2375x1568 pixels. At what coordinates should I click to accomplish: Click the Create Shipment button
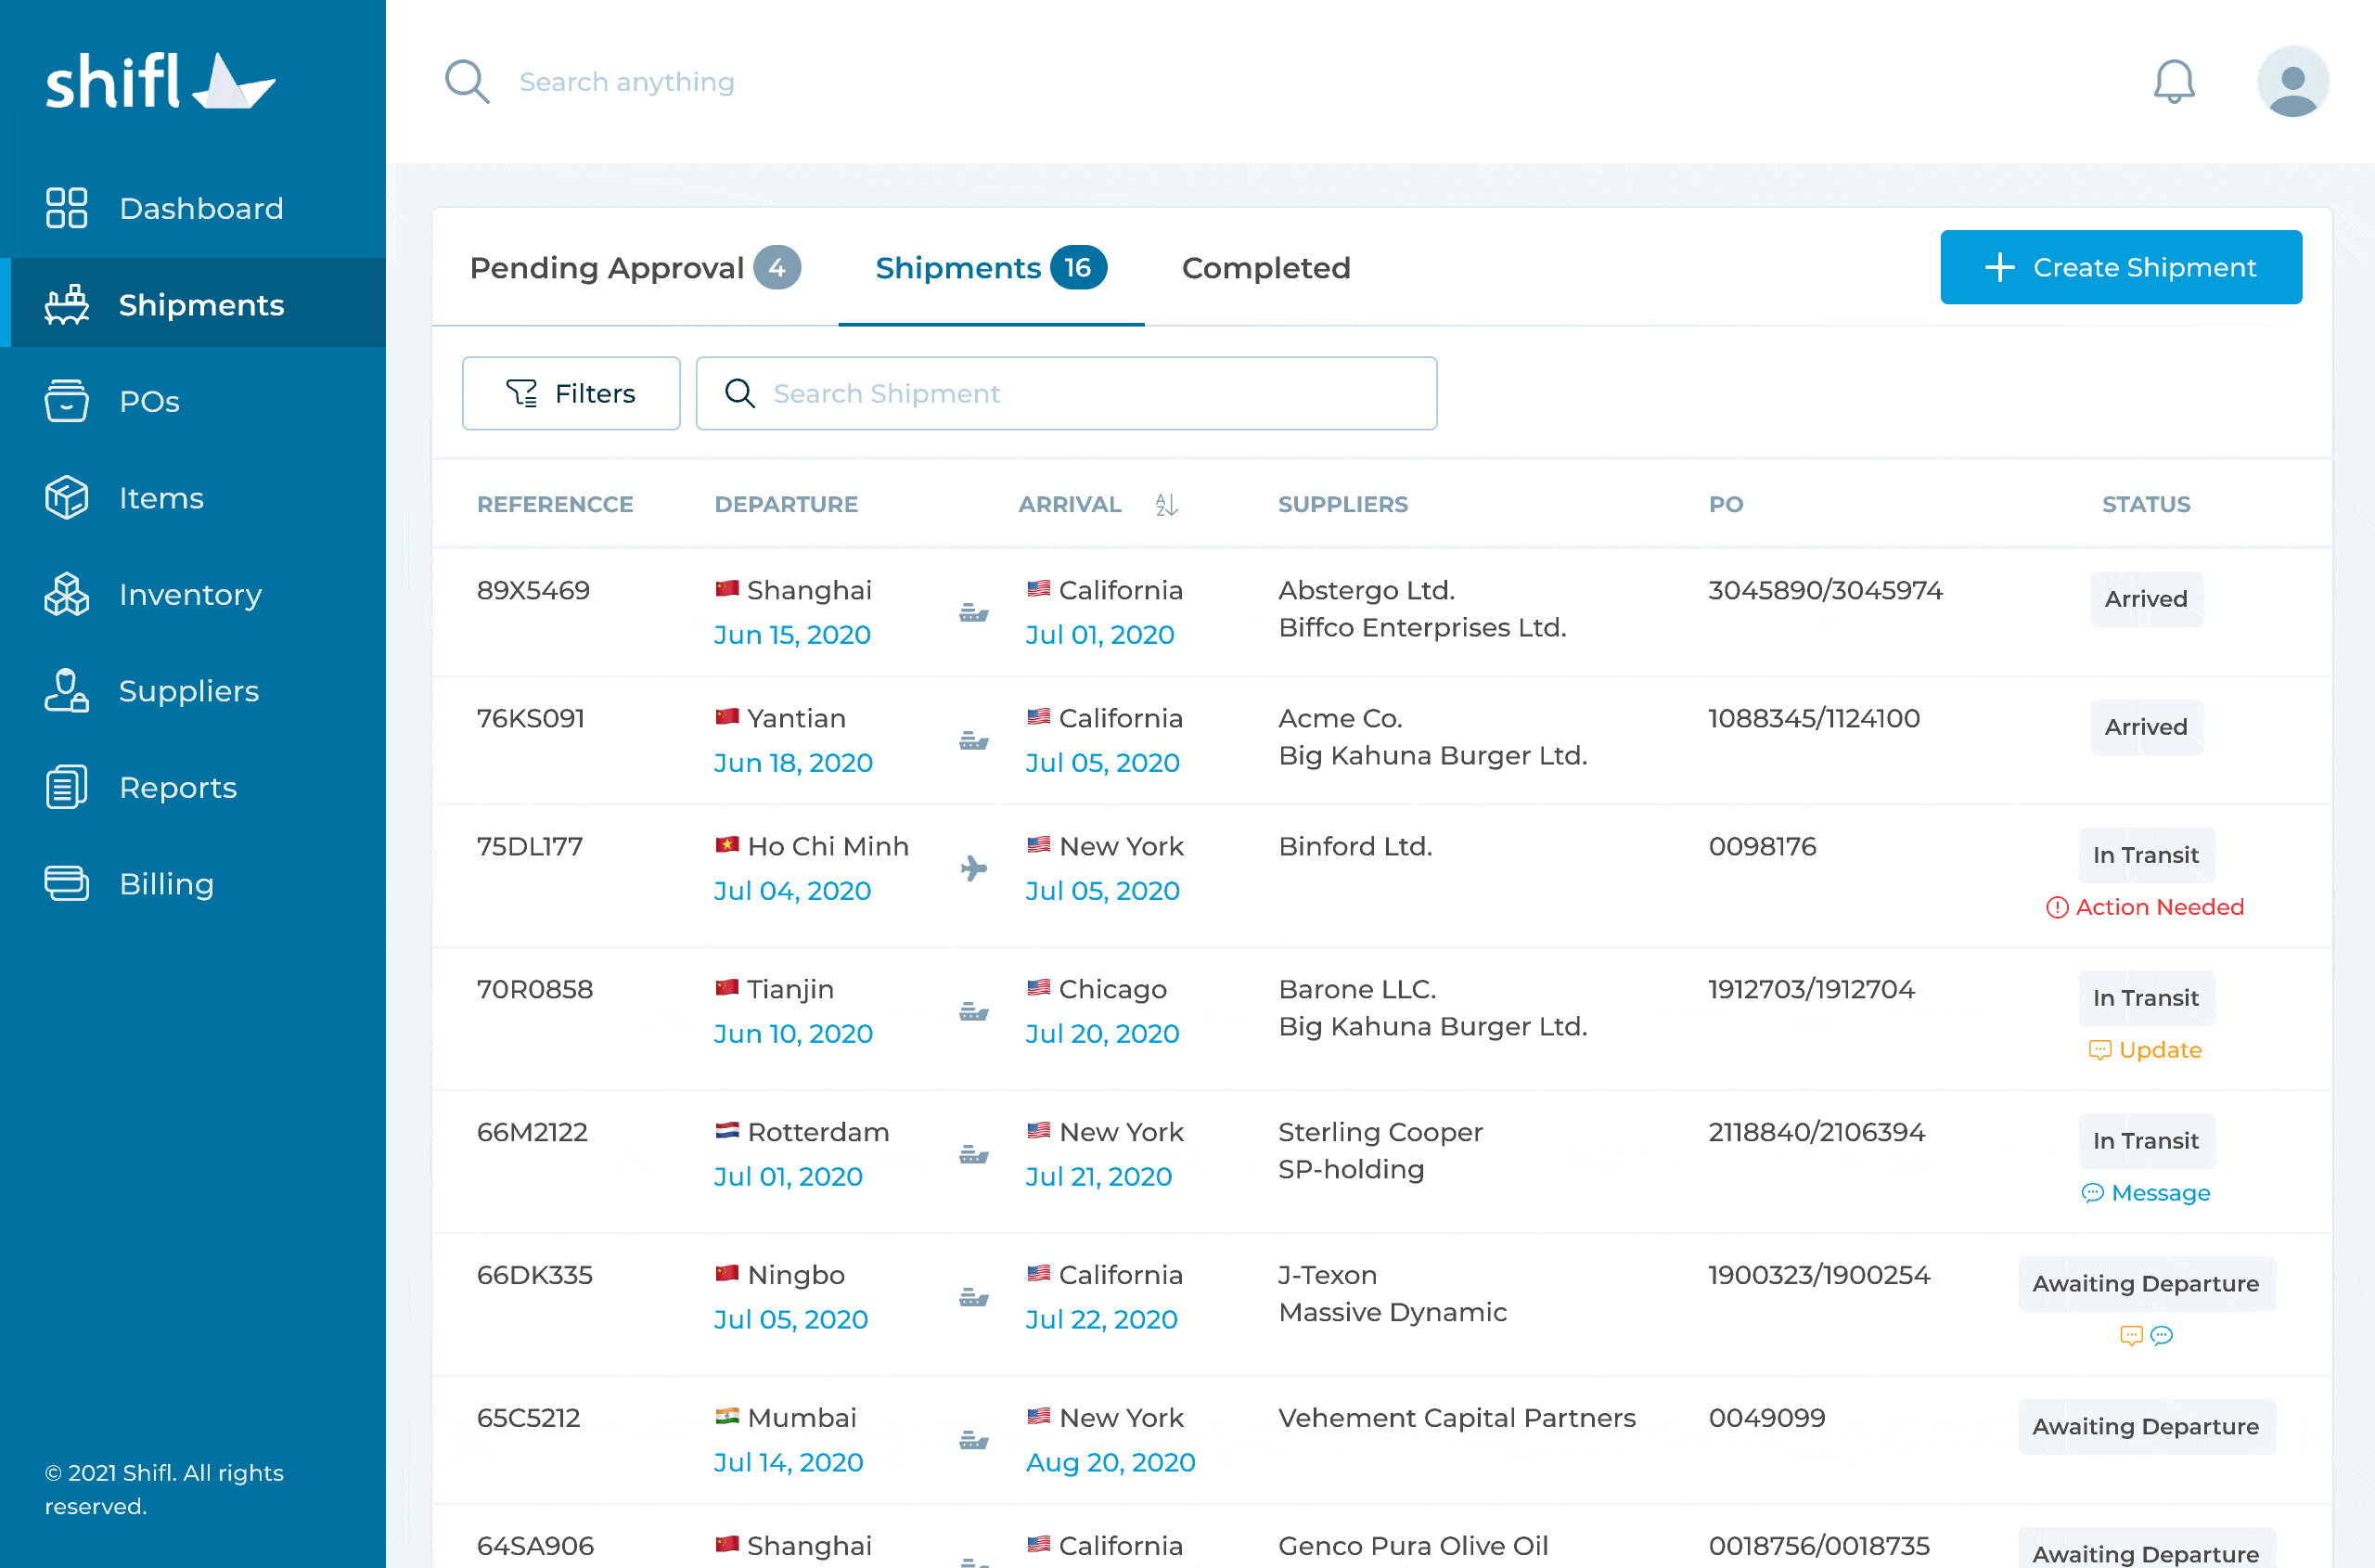click(x=2121, y=267)
